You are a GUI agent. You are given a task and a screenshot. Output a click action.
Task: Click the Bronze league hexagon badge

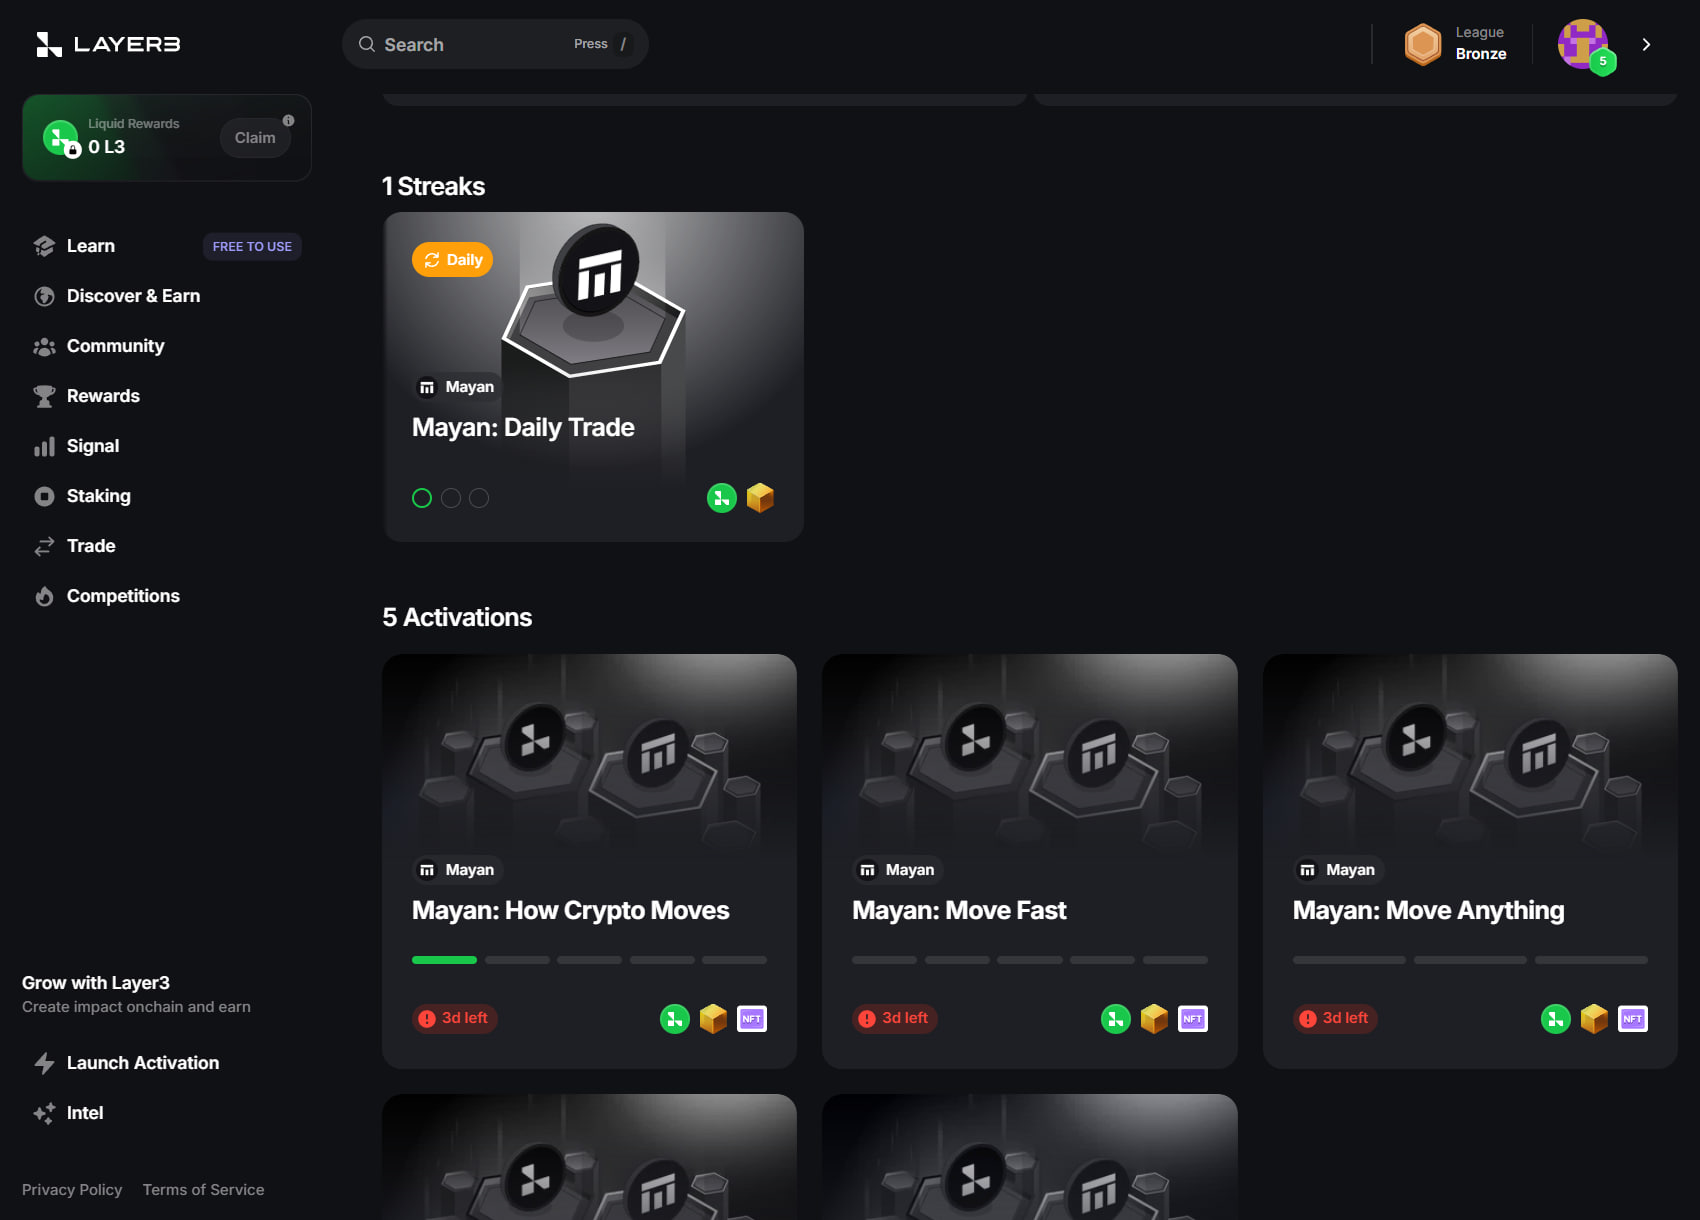[x=1422, y=44]
